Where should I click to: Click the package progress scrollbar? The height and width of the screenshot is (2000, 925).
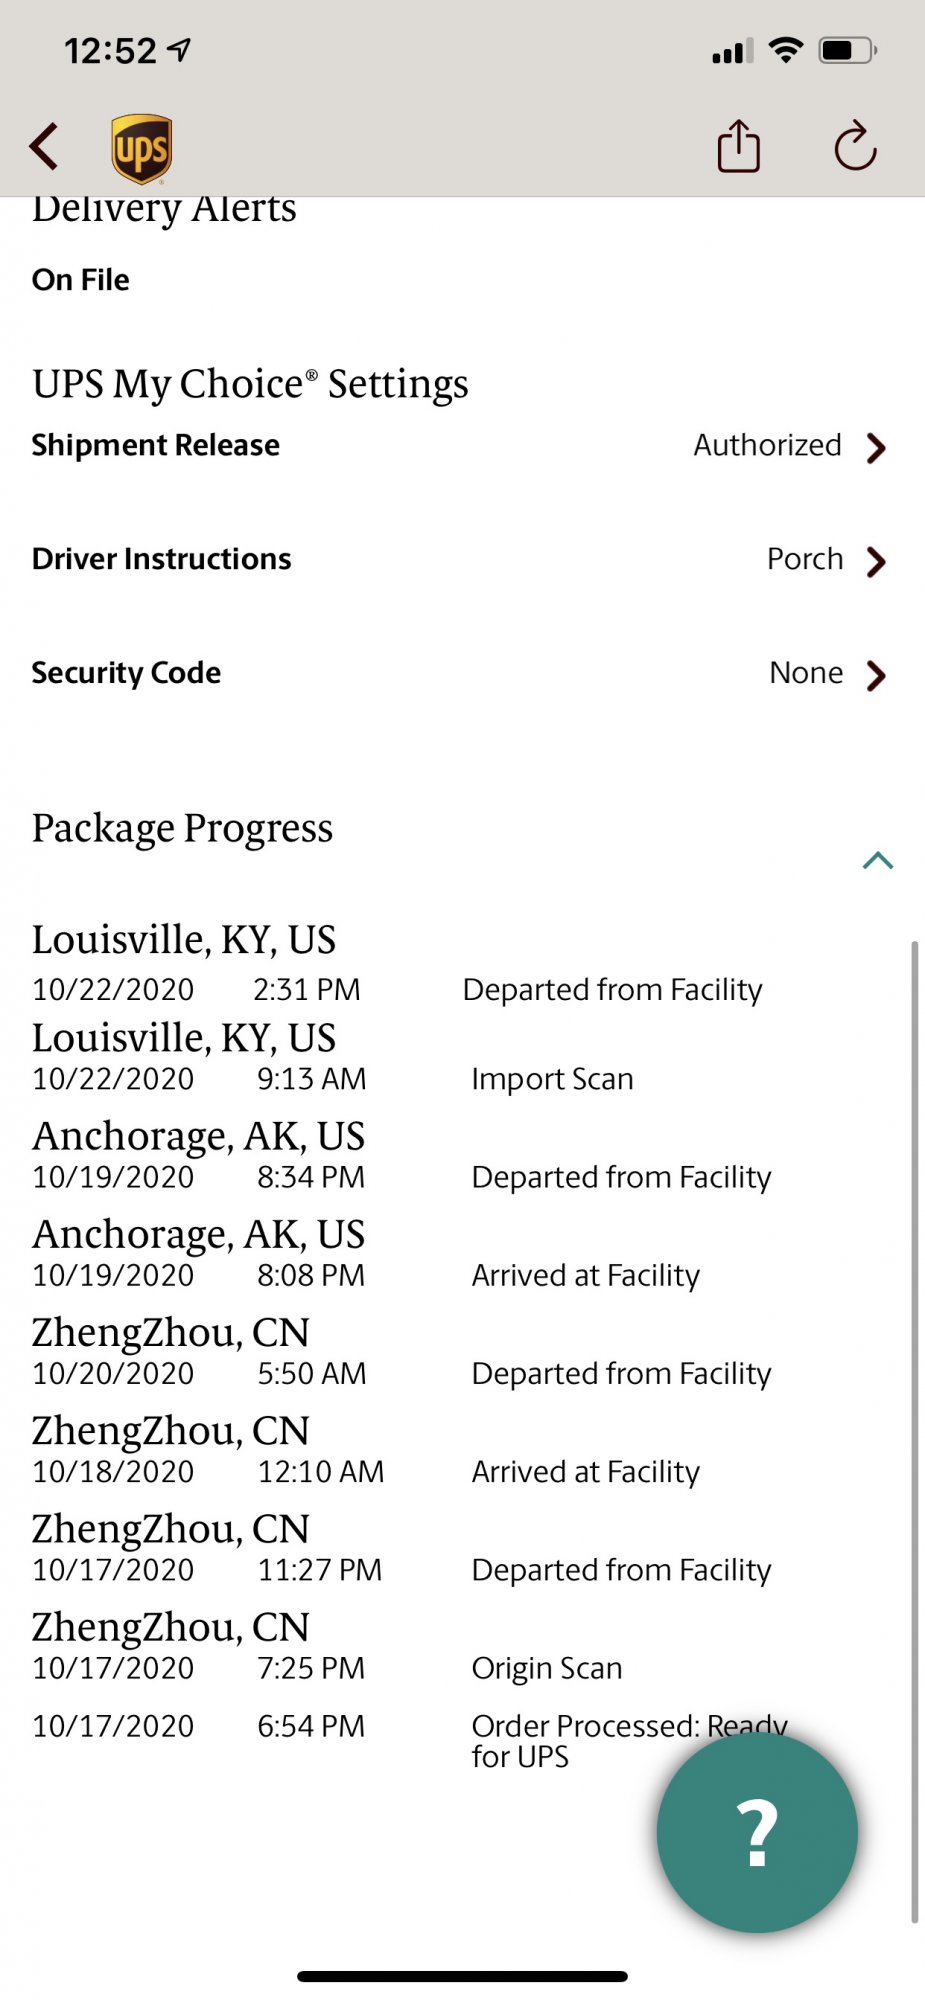pos(914,1430)
